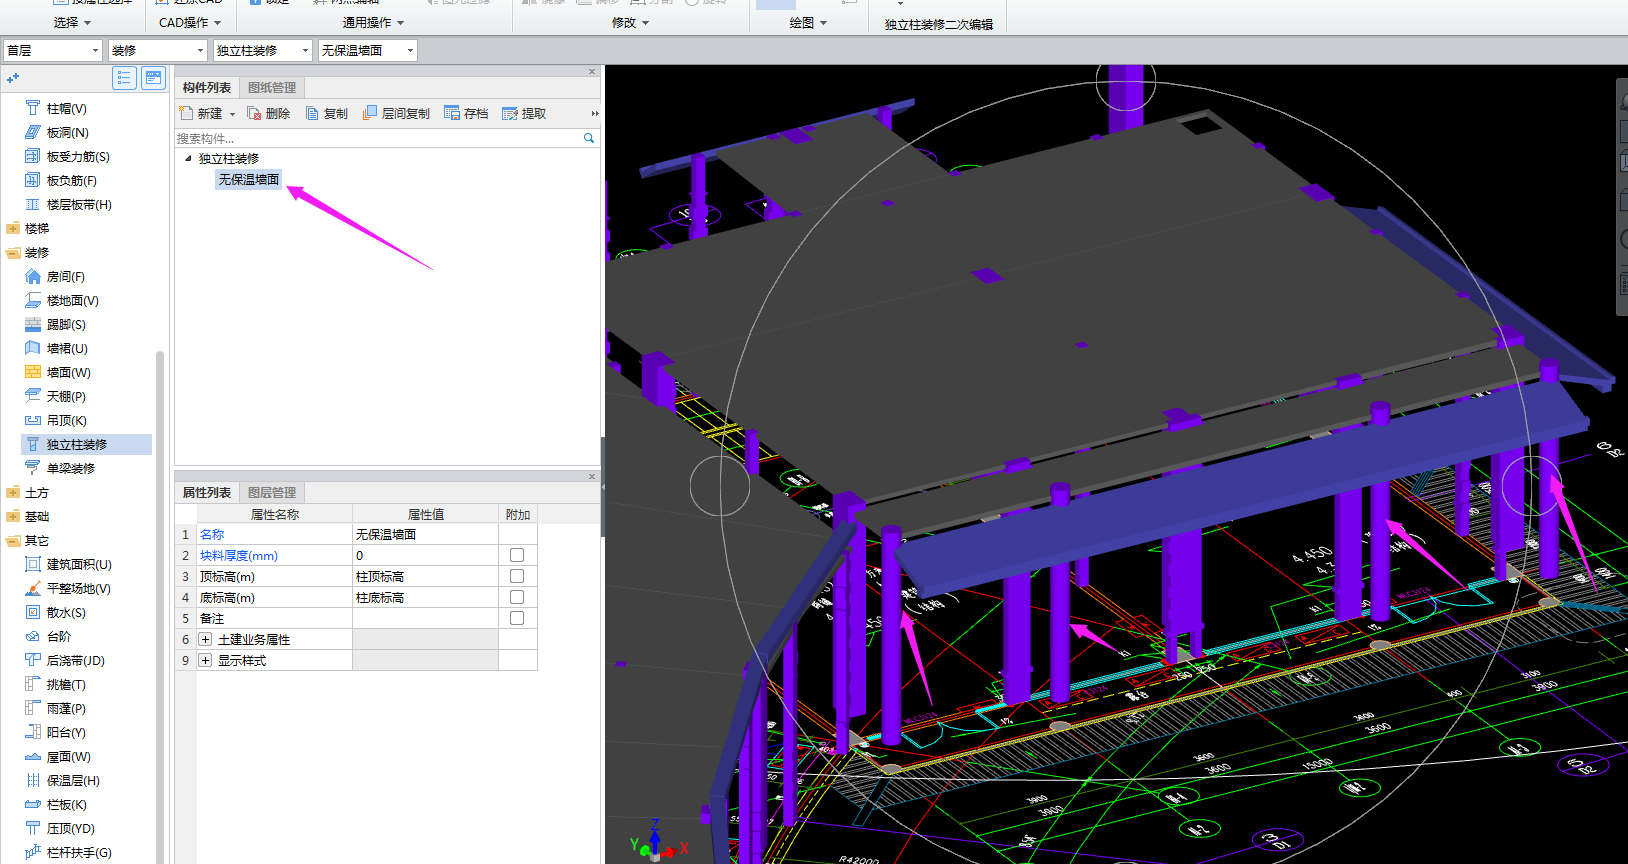Screen dimensions: 1628x864
Task: Switch navigation to list view icon
Action: tap(124, 78)
